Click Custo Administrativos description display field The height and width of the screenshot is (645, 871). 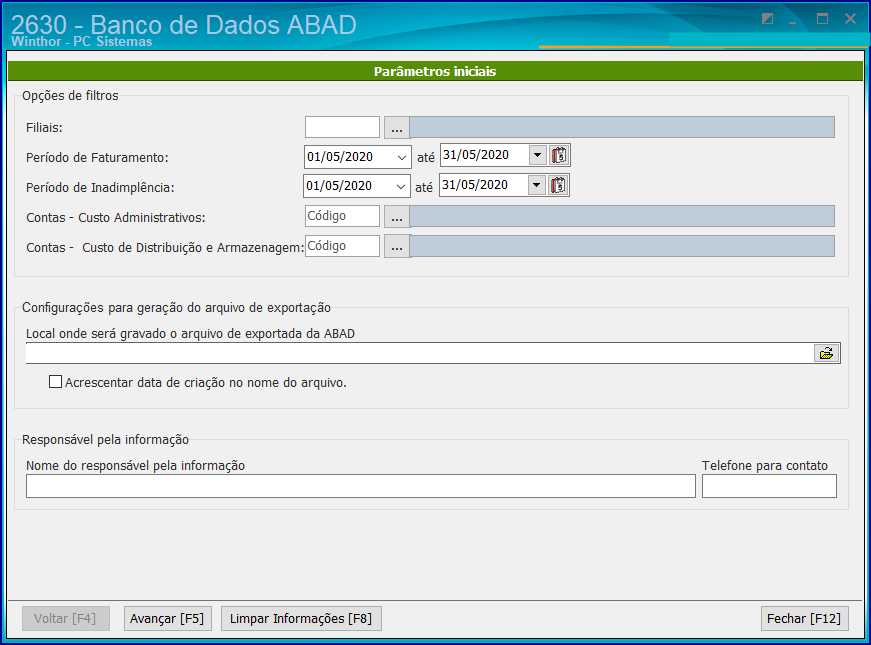[622, 216]
